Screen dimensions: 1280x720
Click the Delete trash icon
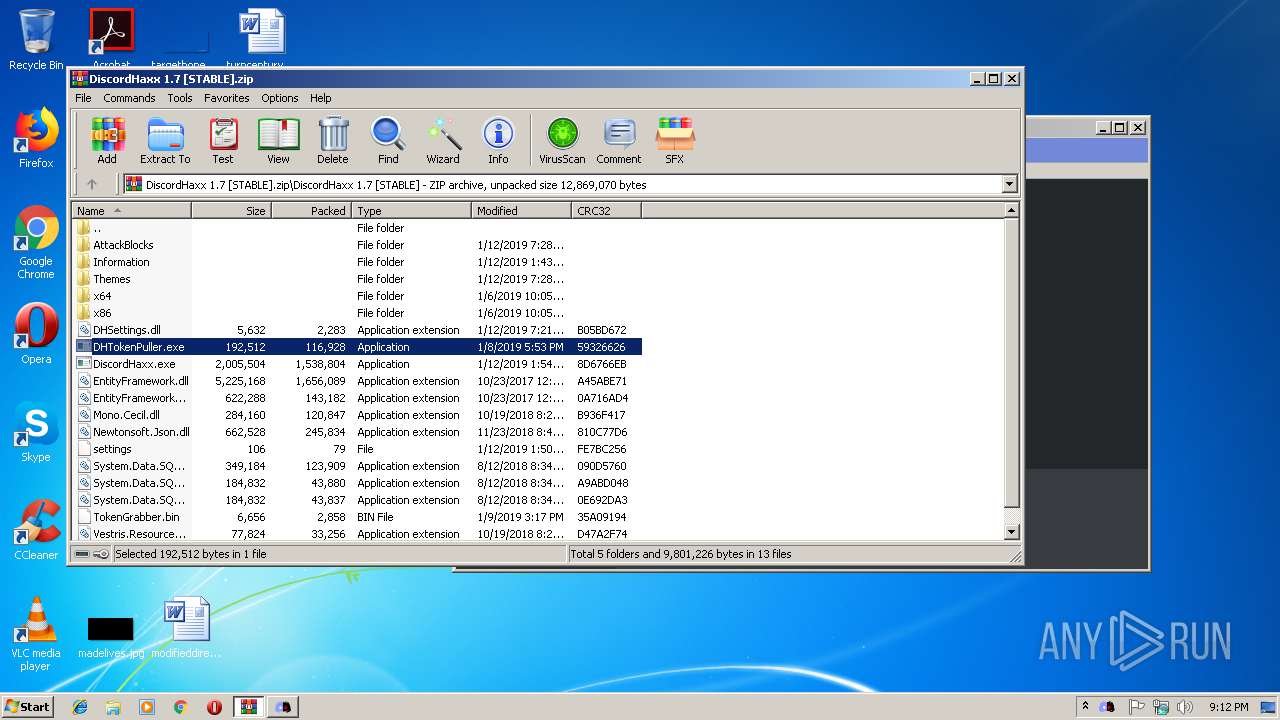point(333,141)
